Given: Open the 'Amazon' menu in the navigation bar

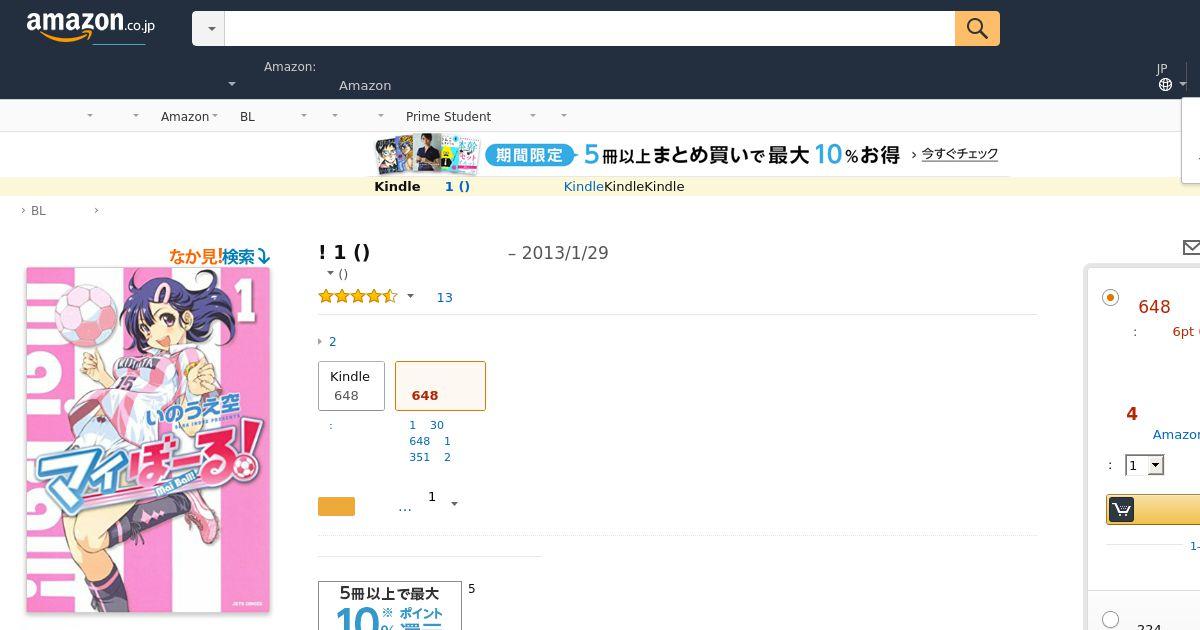Looking at the screenshot, I should (x=189, y=116).
